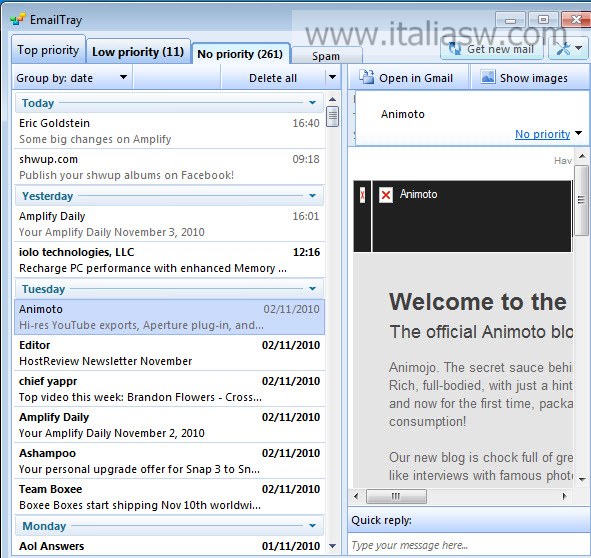The height and width of the screenshot is (558, 591).
Task: Open the shwup.com email
Action: [170, 167]
